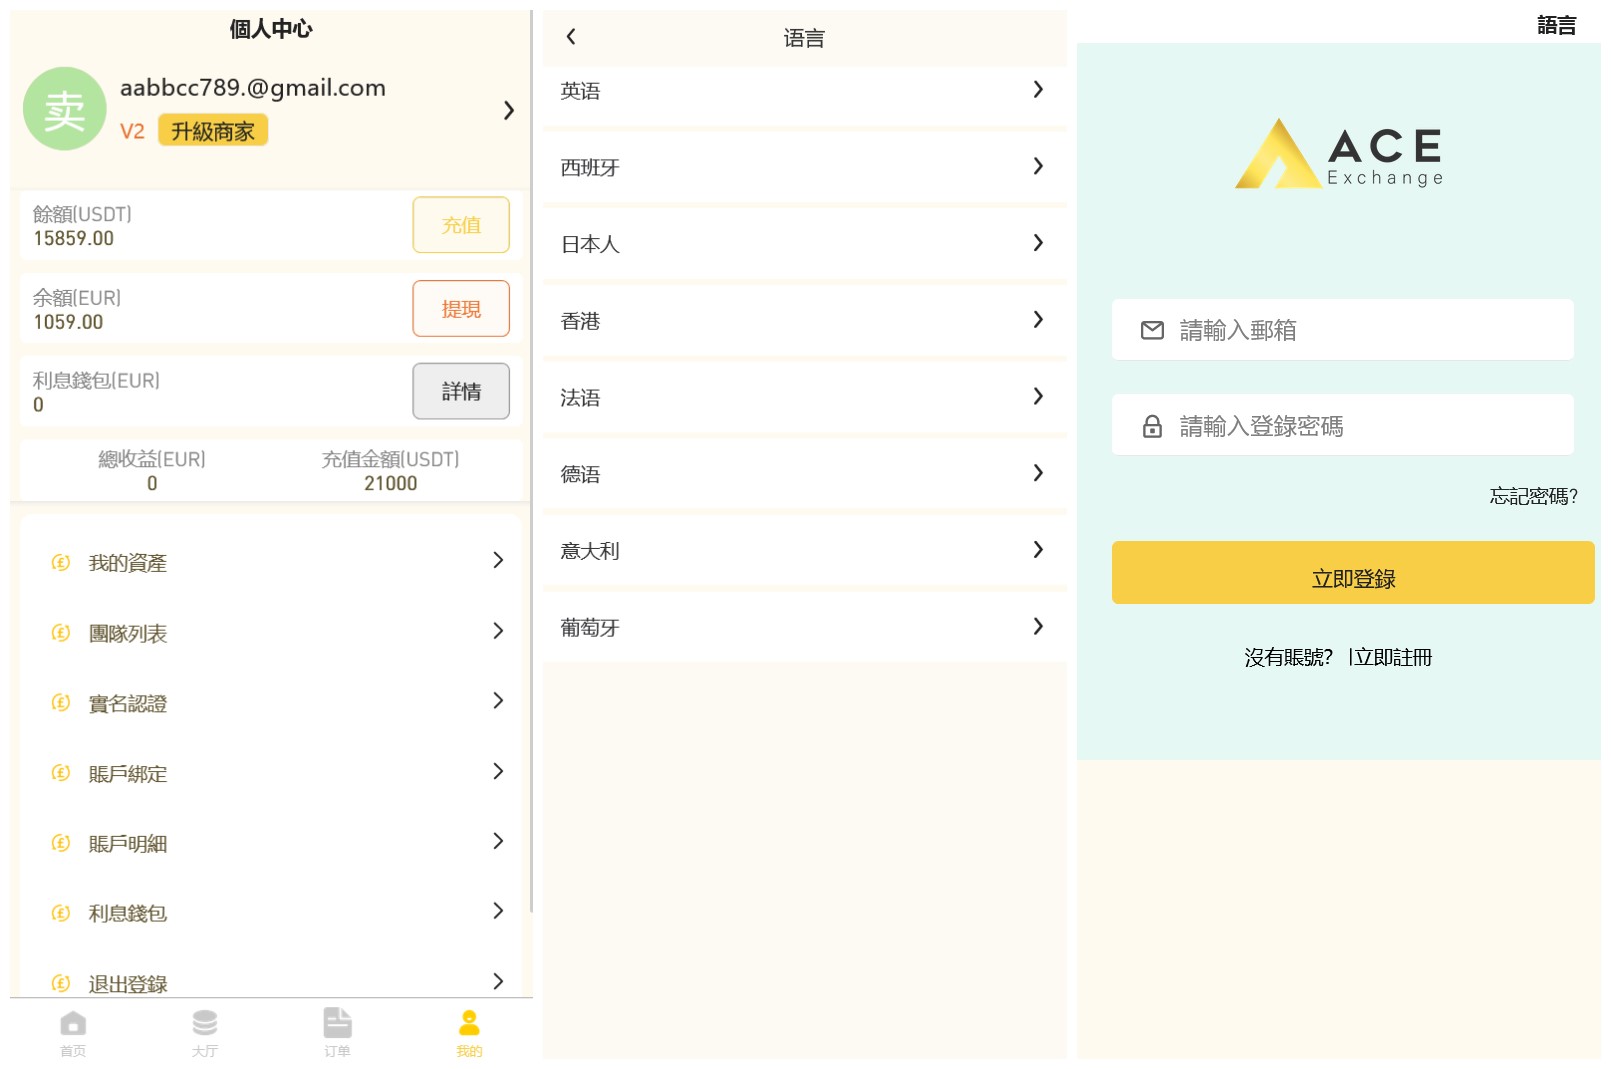Open the 語言 link on login screen
Screen dimensions: 1611x1069
1556,25
